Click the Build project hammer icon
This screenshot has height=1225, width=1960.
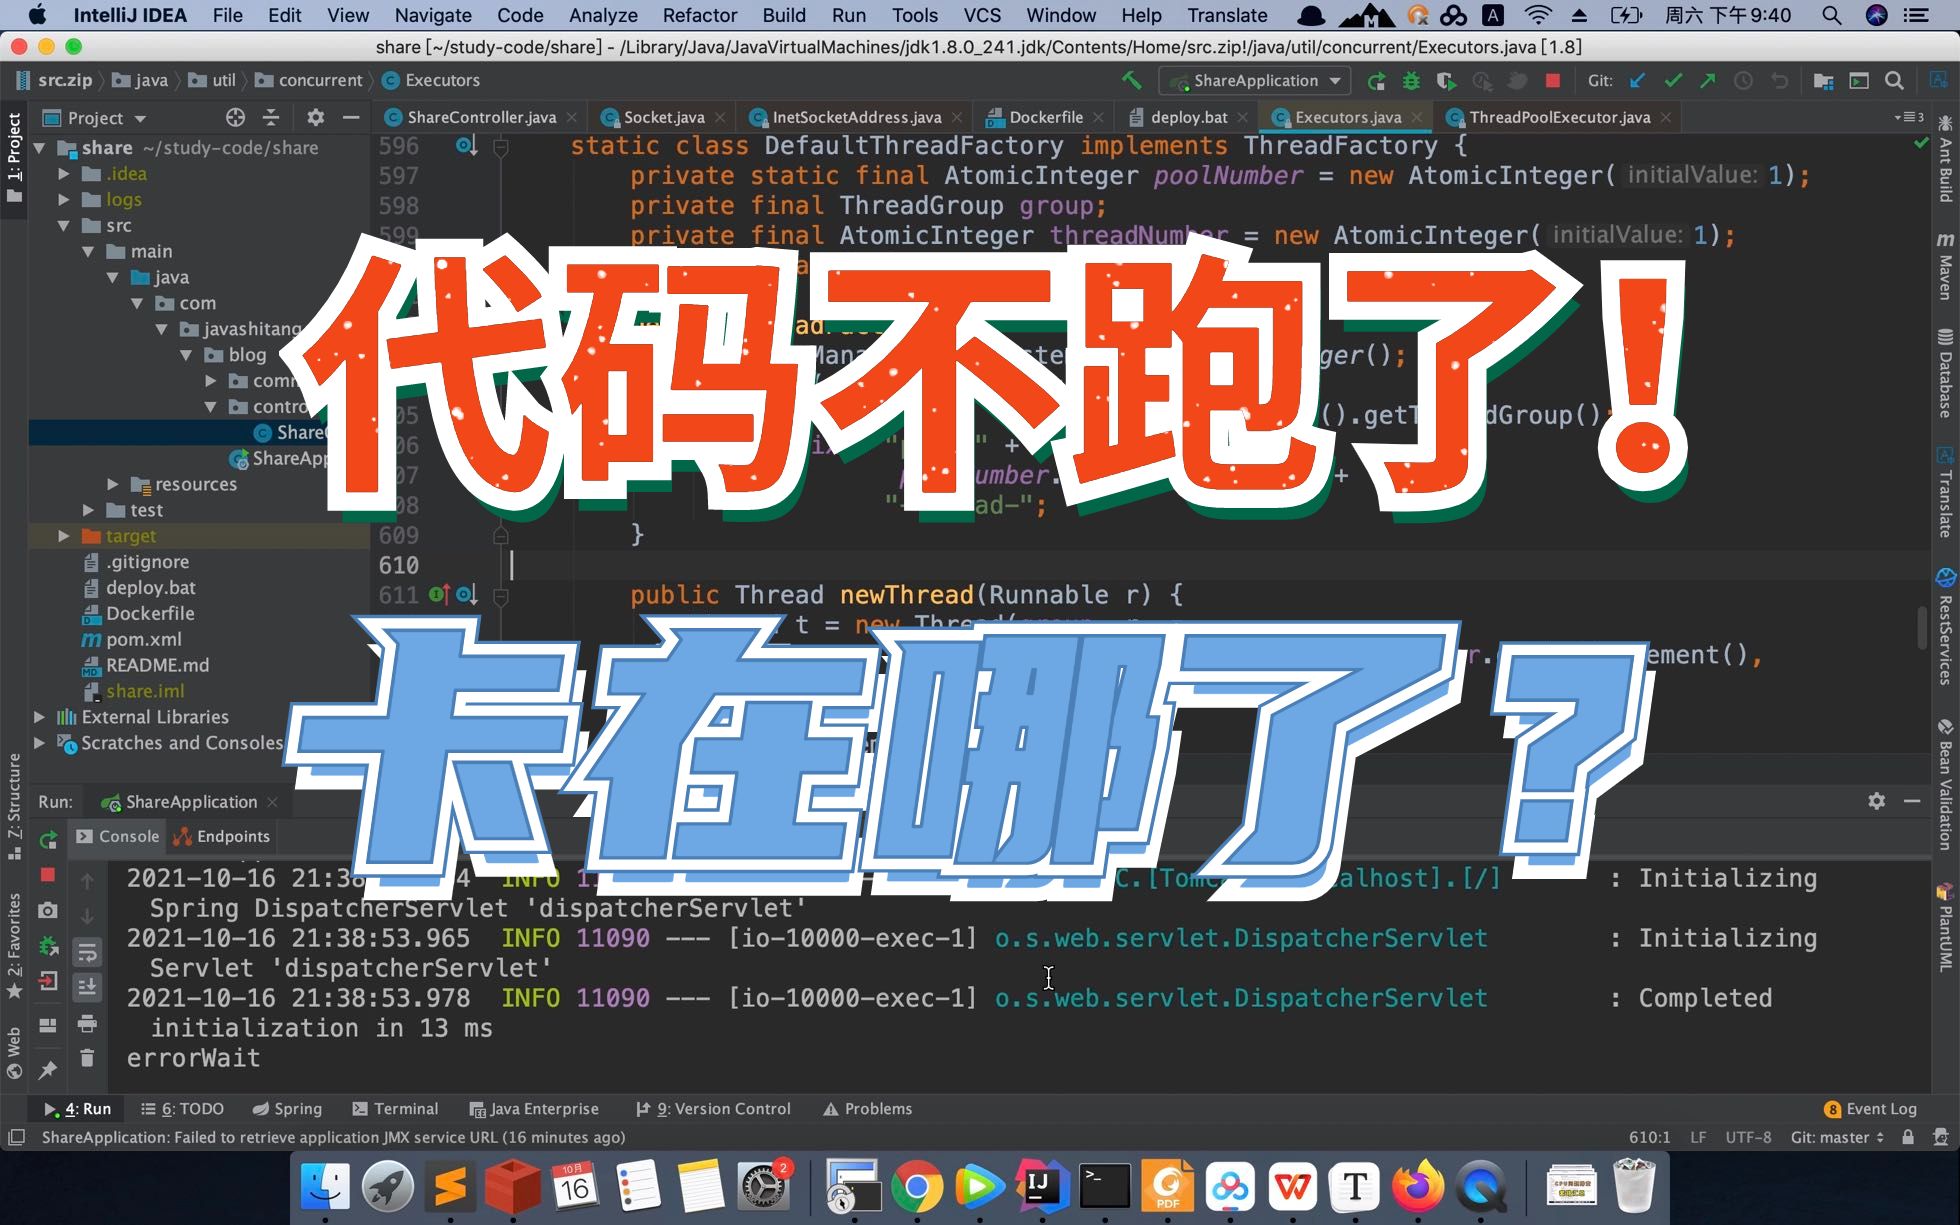click(x=1131, y=80)
